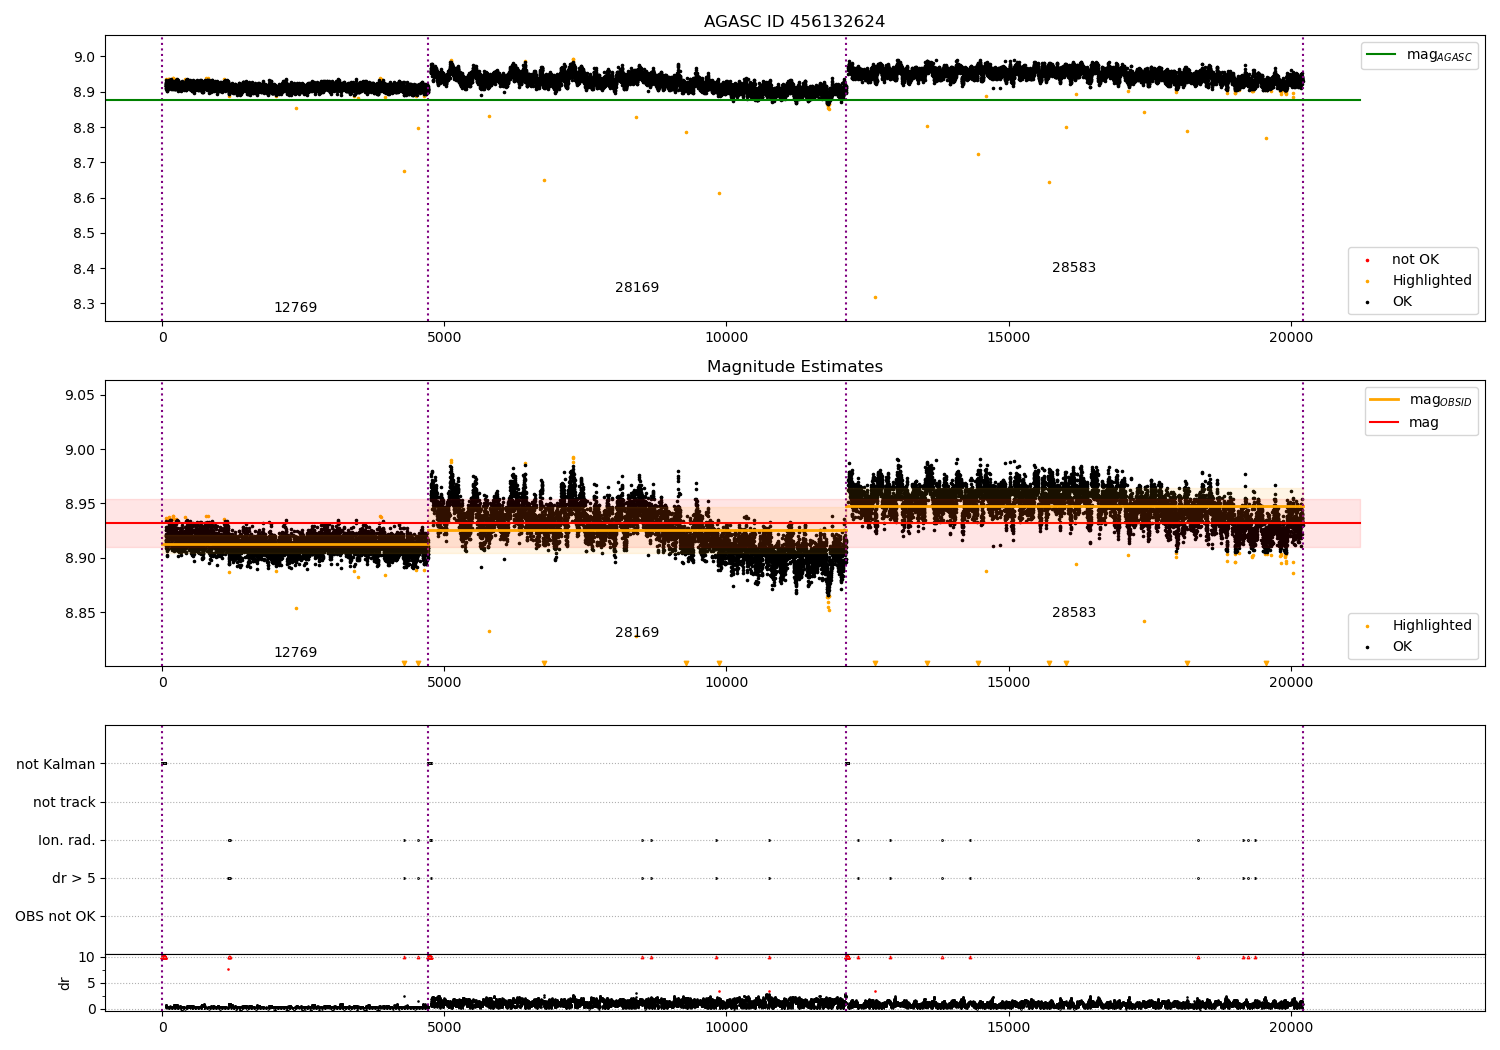The height and width of the screenshot is (1050, 1500).
Task: Click obsid label '12769' in Magnitude Estimates plot
Action: pyautogui.click(x=295, y=652)
